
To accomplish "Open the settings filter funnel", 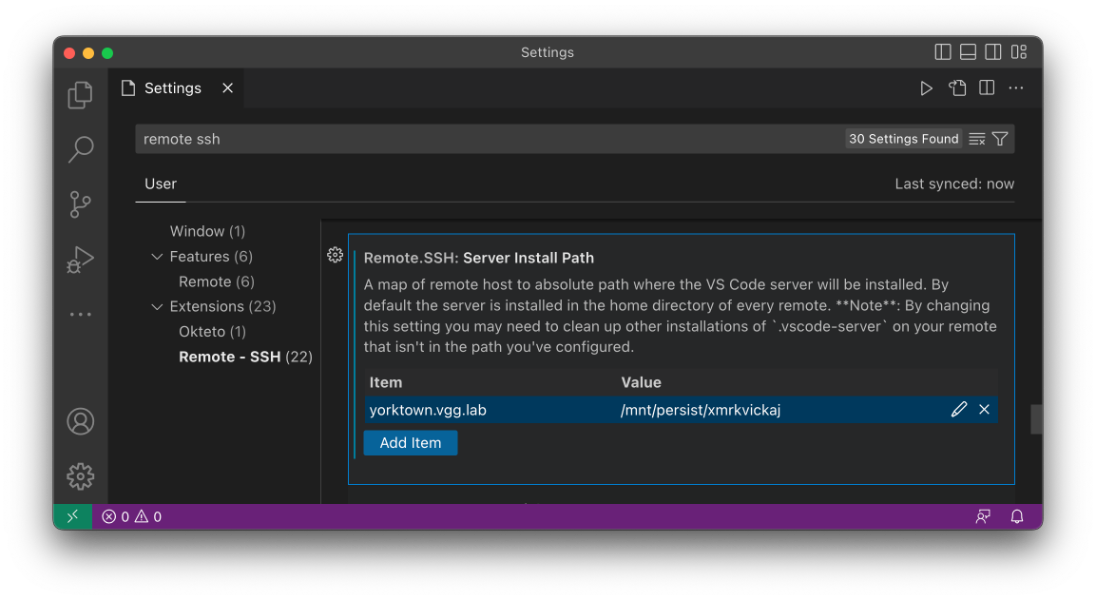I will coord(1000,139).
